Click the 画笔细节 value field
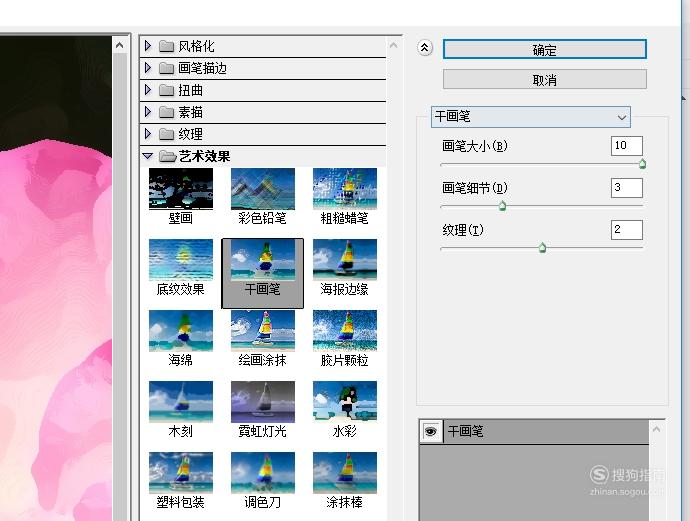The width and height of the screenshot is (690, 521). click(627, 188)
